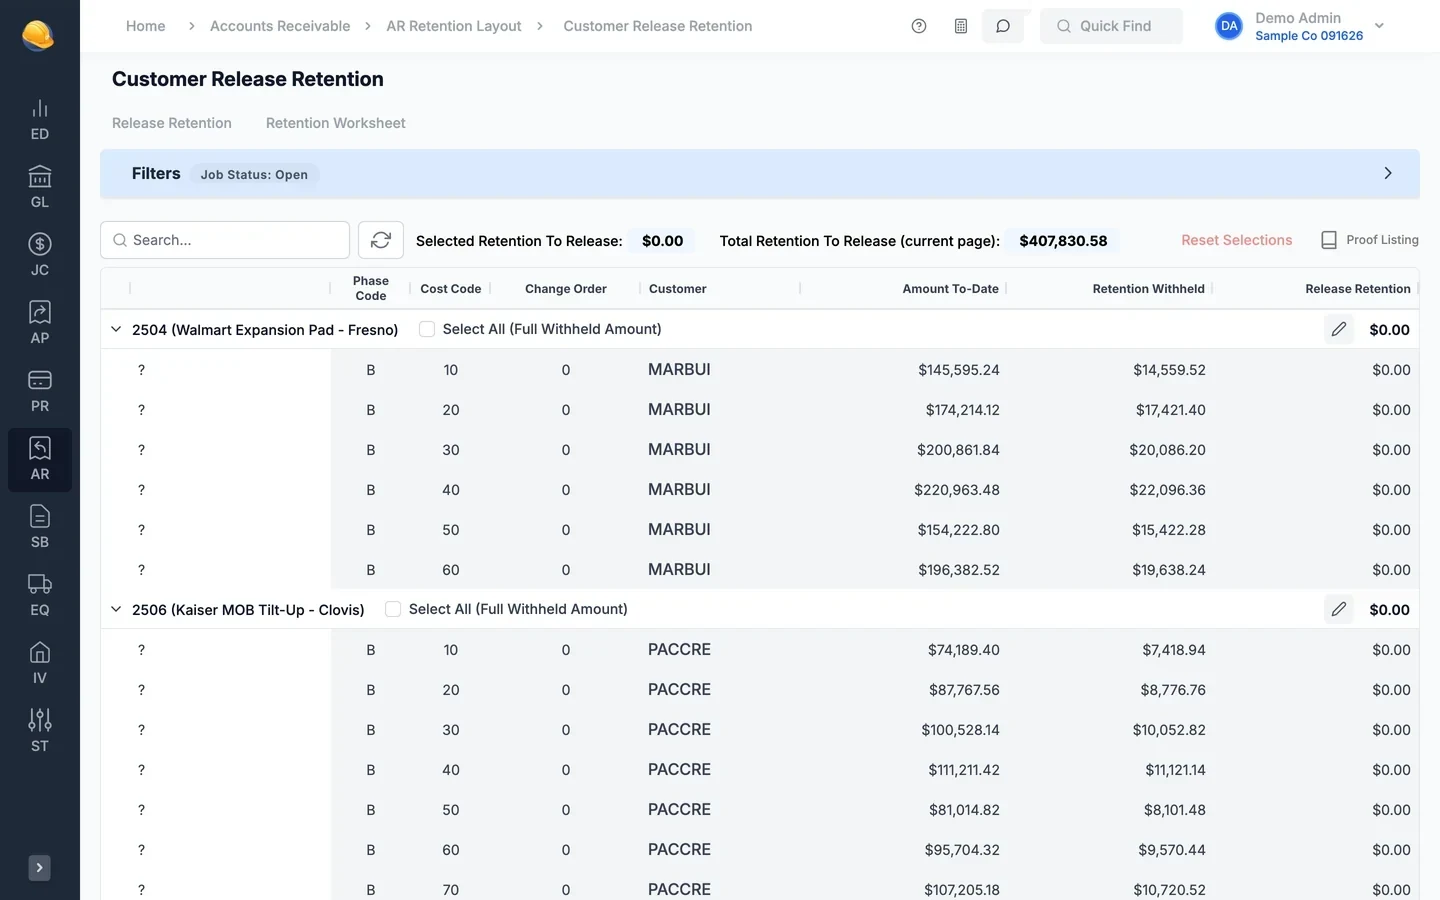Open the JC job cost module
This screenshot has width=1440, height=900.
tap(40, 256)
